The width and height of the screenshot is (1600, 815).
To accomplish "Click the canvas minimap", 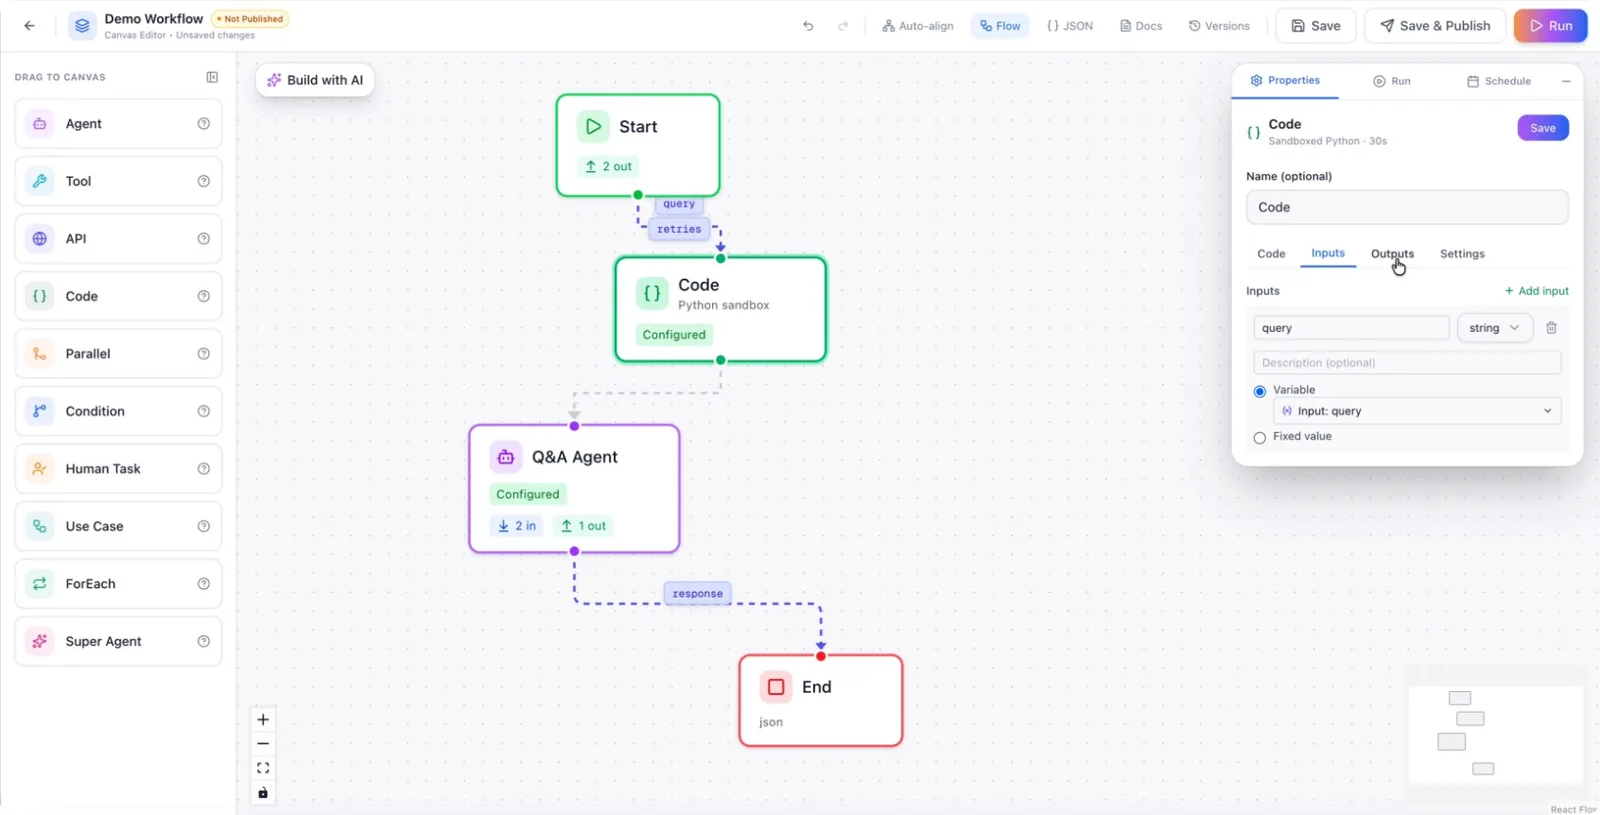I will point(1495,735).
